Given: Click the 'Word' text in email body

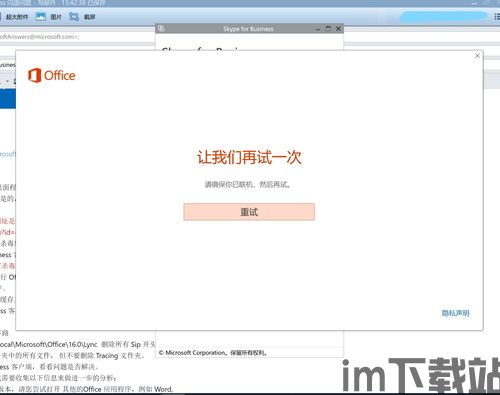Looking at the screenshot, I should (163, 389).
